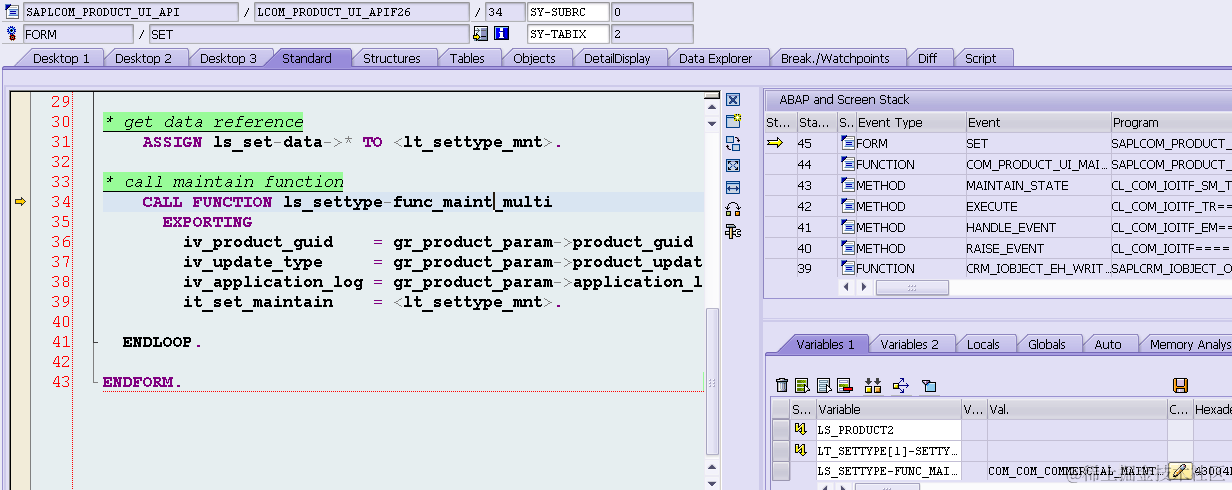Click the source icon in EXECUTE stack row
Viewport: 1232px width, 490px height.
(847, 206)
